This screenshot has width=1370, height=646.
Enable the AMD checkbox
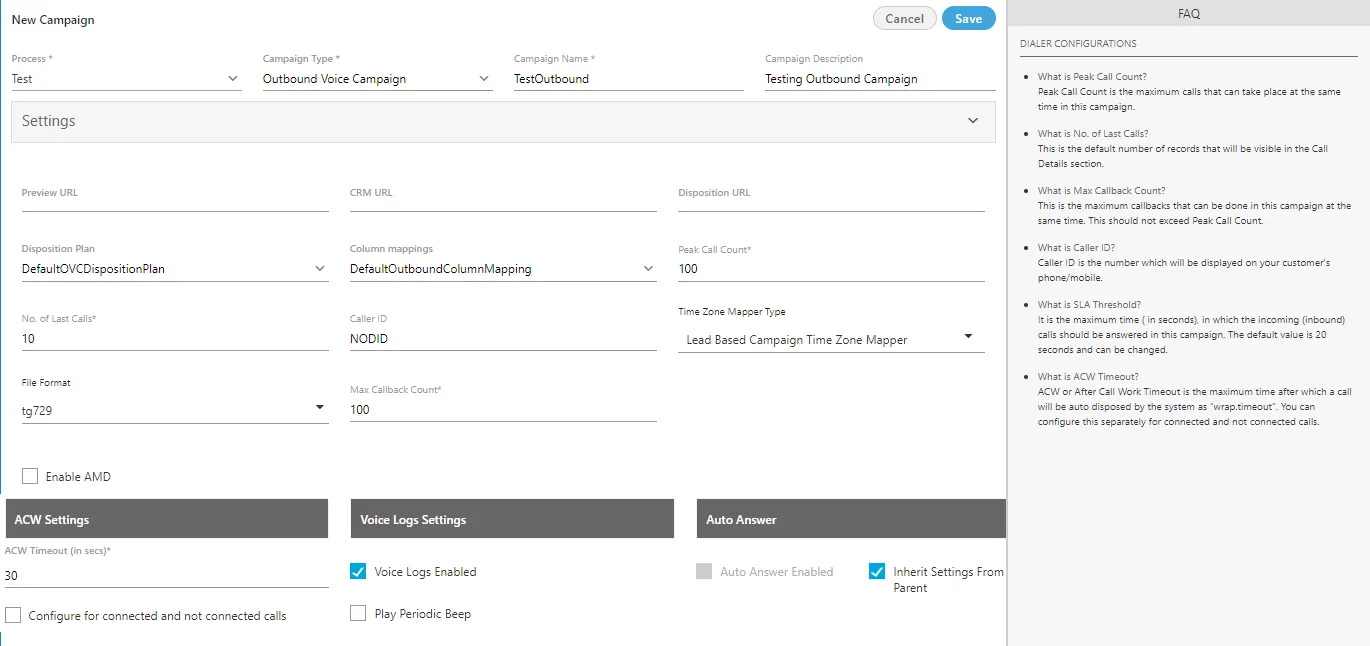coord(30,477)
